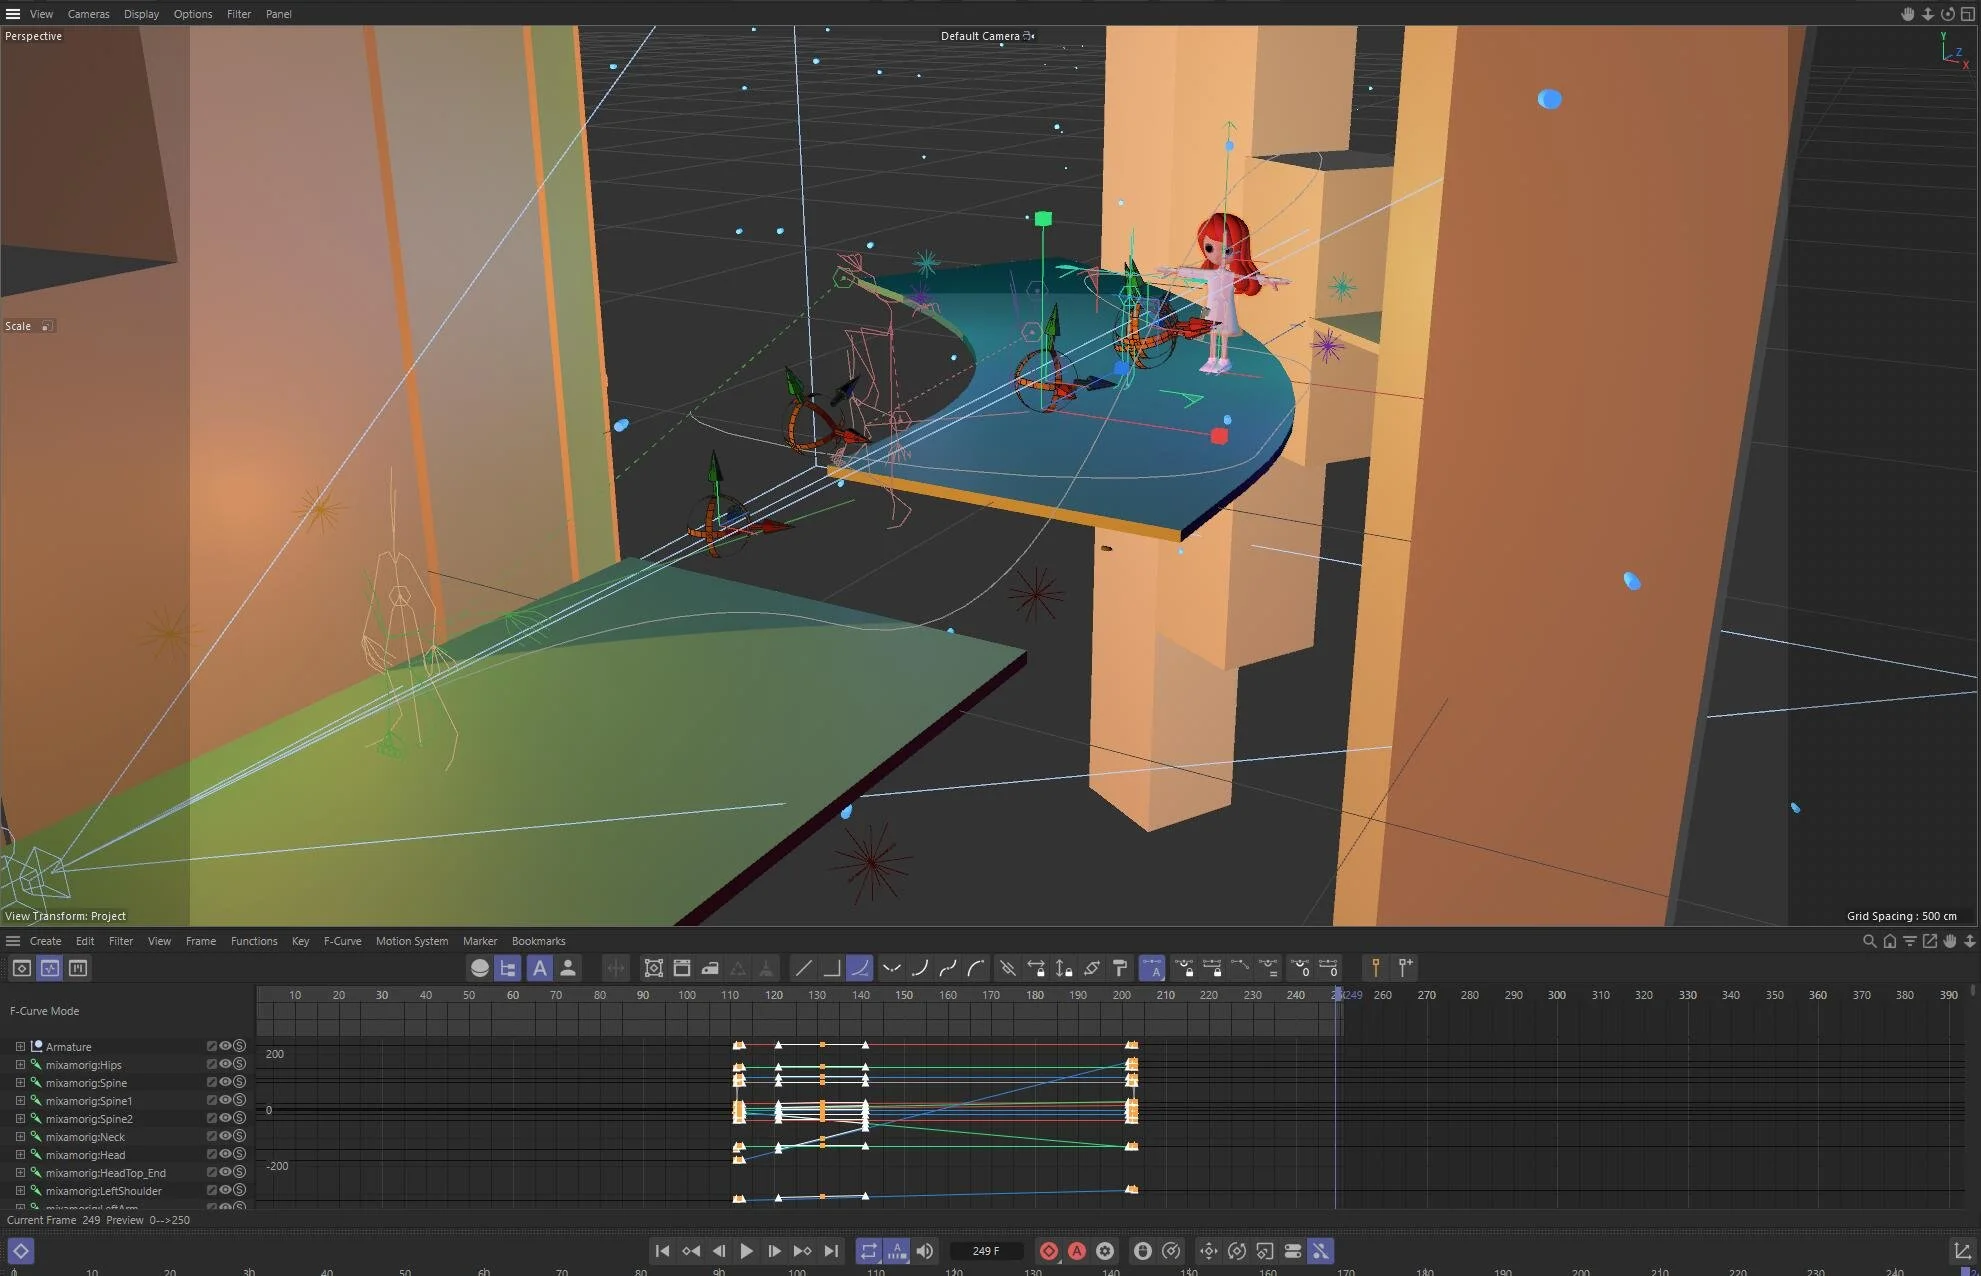Open the Motion System menu
Viewport: 1981px width, 1276px height.
coord(412,941)
